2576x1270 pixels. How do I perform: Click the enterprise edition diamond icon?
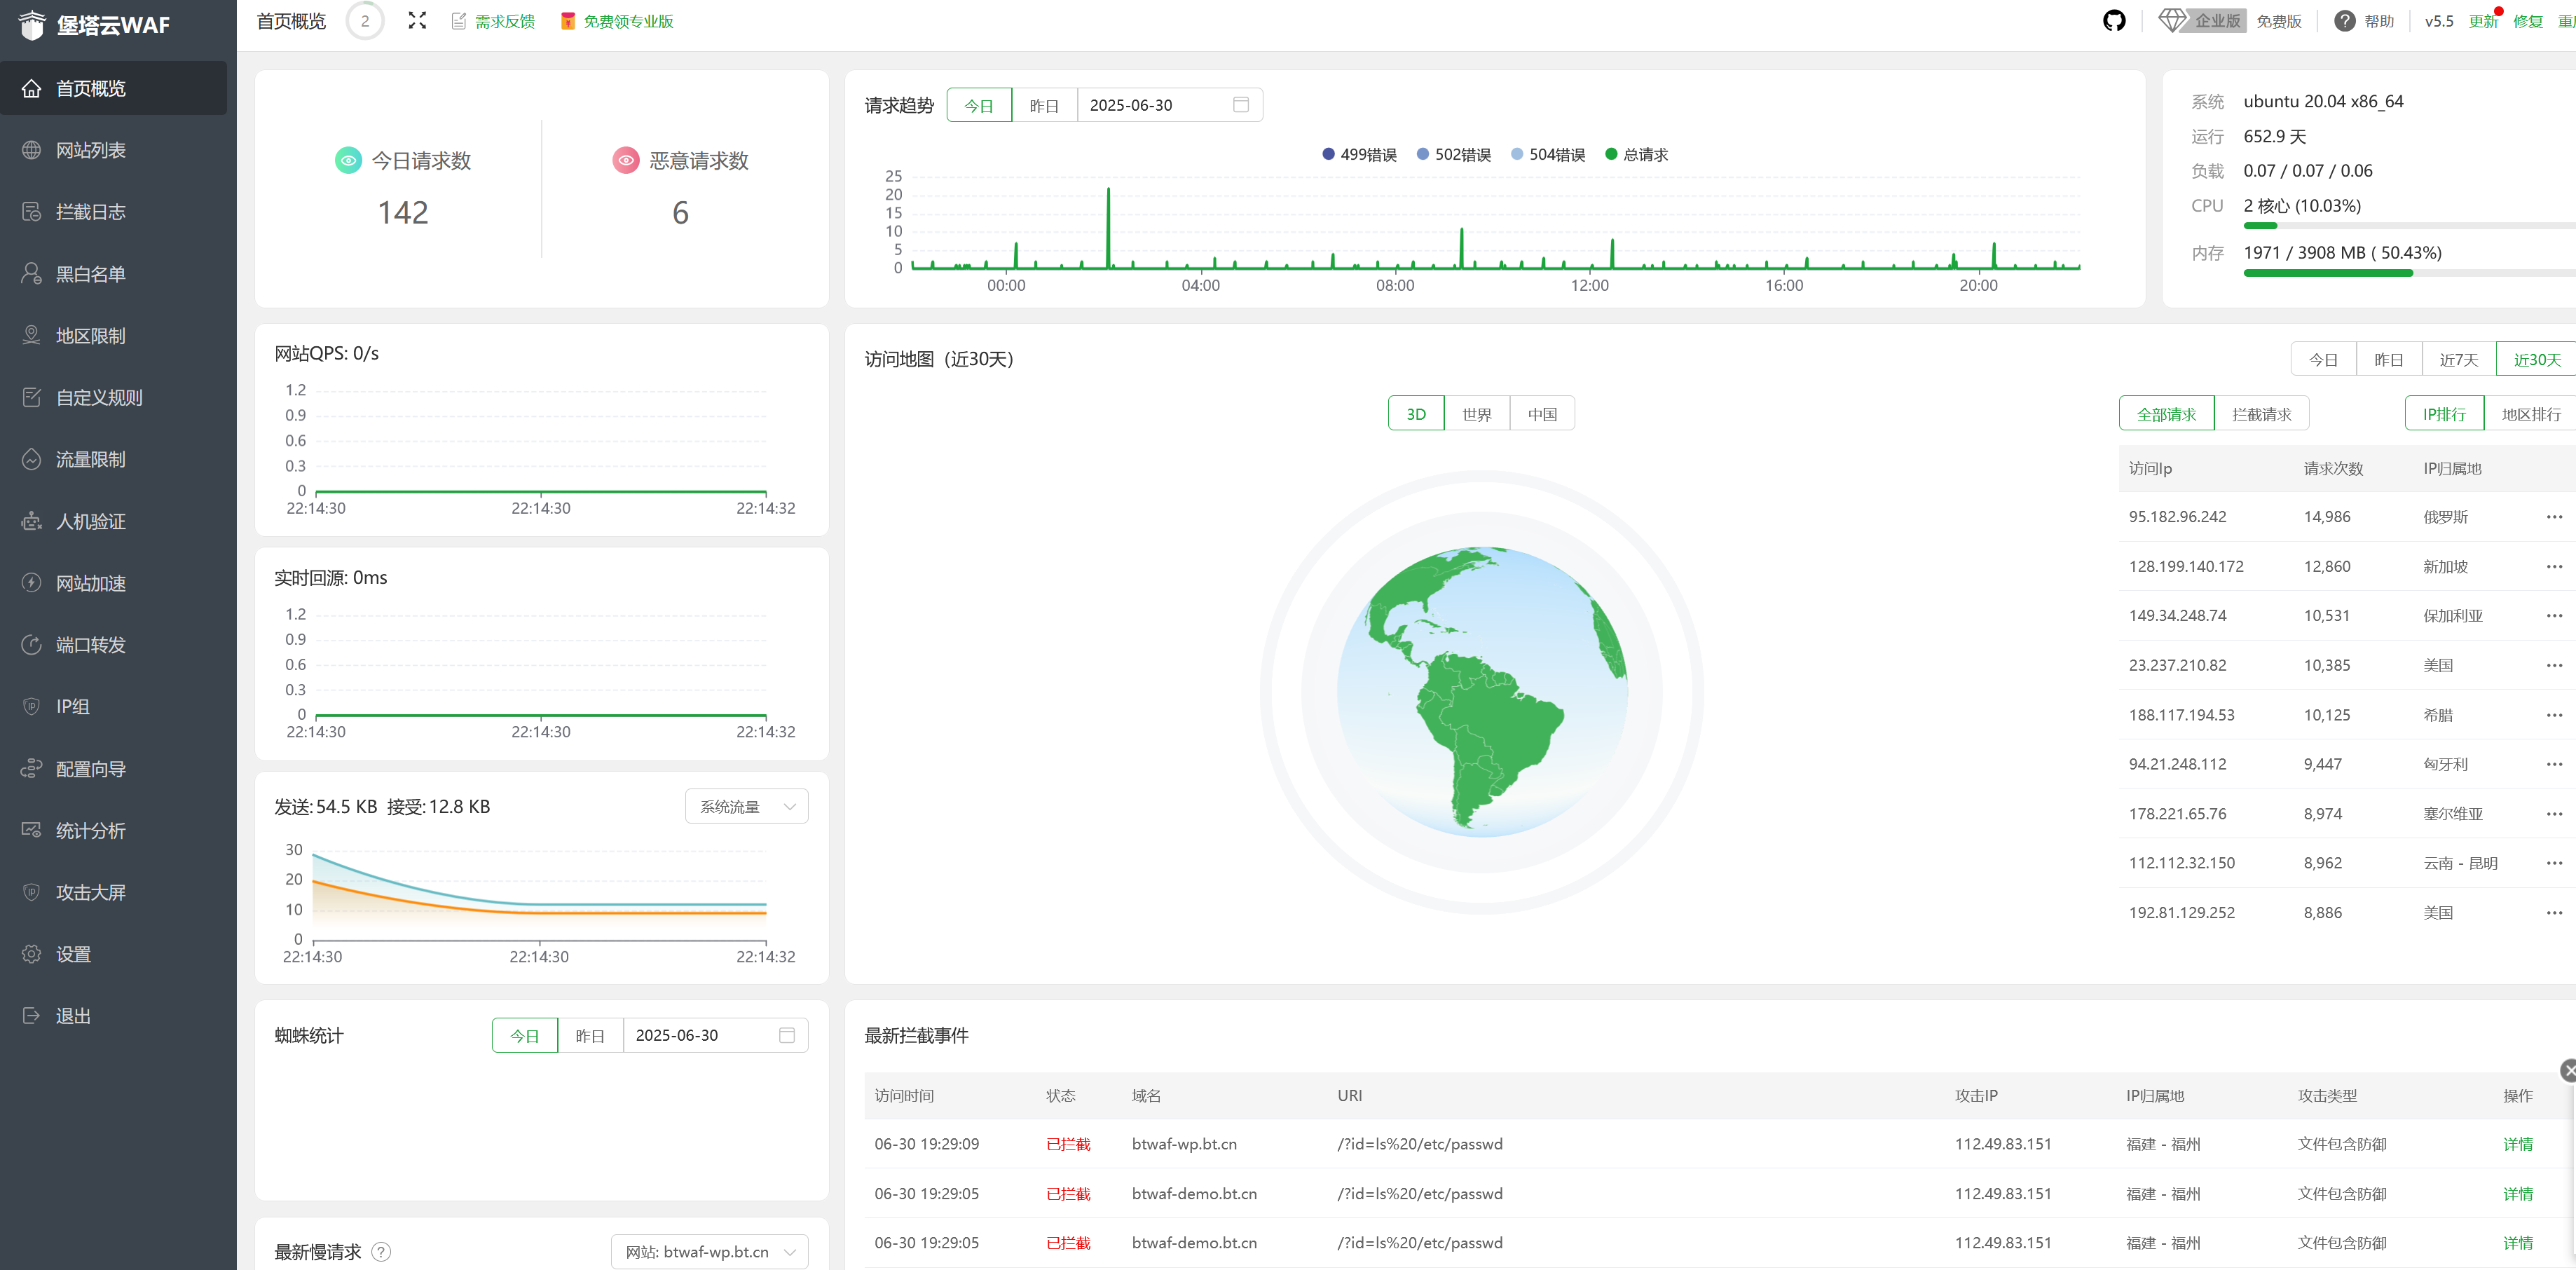tap(2172, 20)
